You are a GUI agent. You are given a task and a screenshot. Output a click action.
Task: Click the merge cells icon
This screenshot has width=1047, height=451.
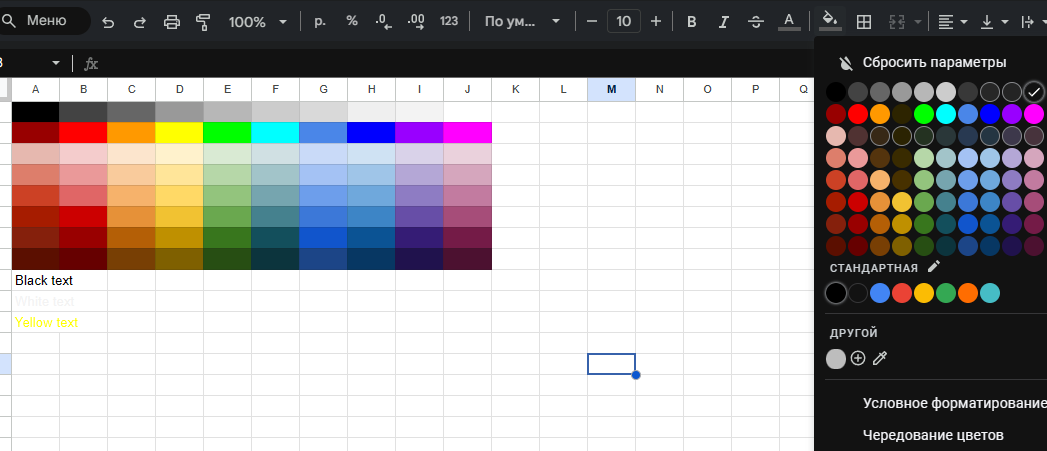(x=897, y=22)
